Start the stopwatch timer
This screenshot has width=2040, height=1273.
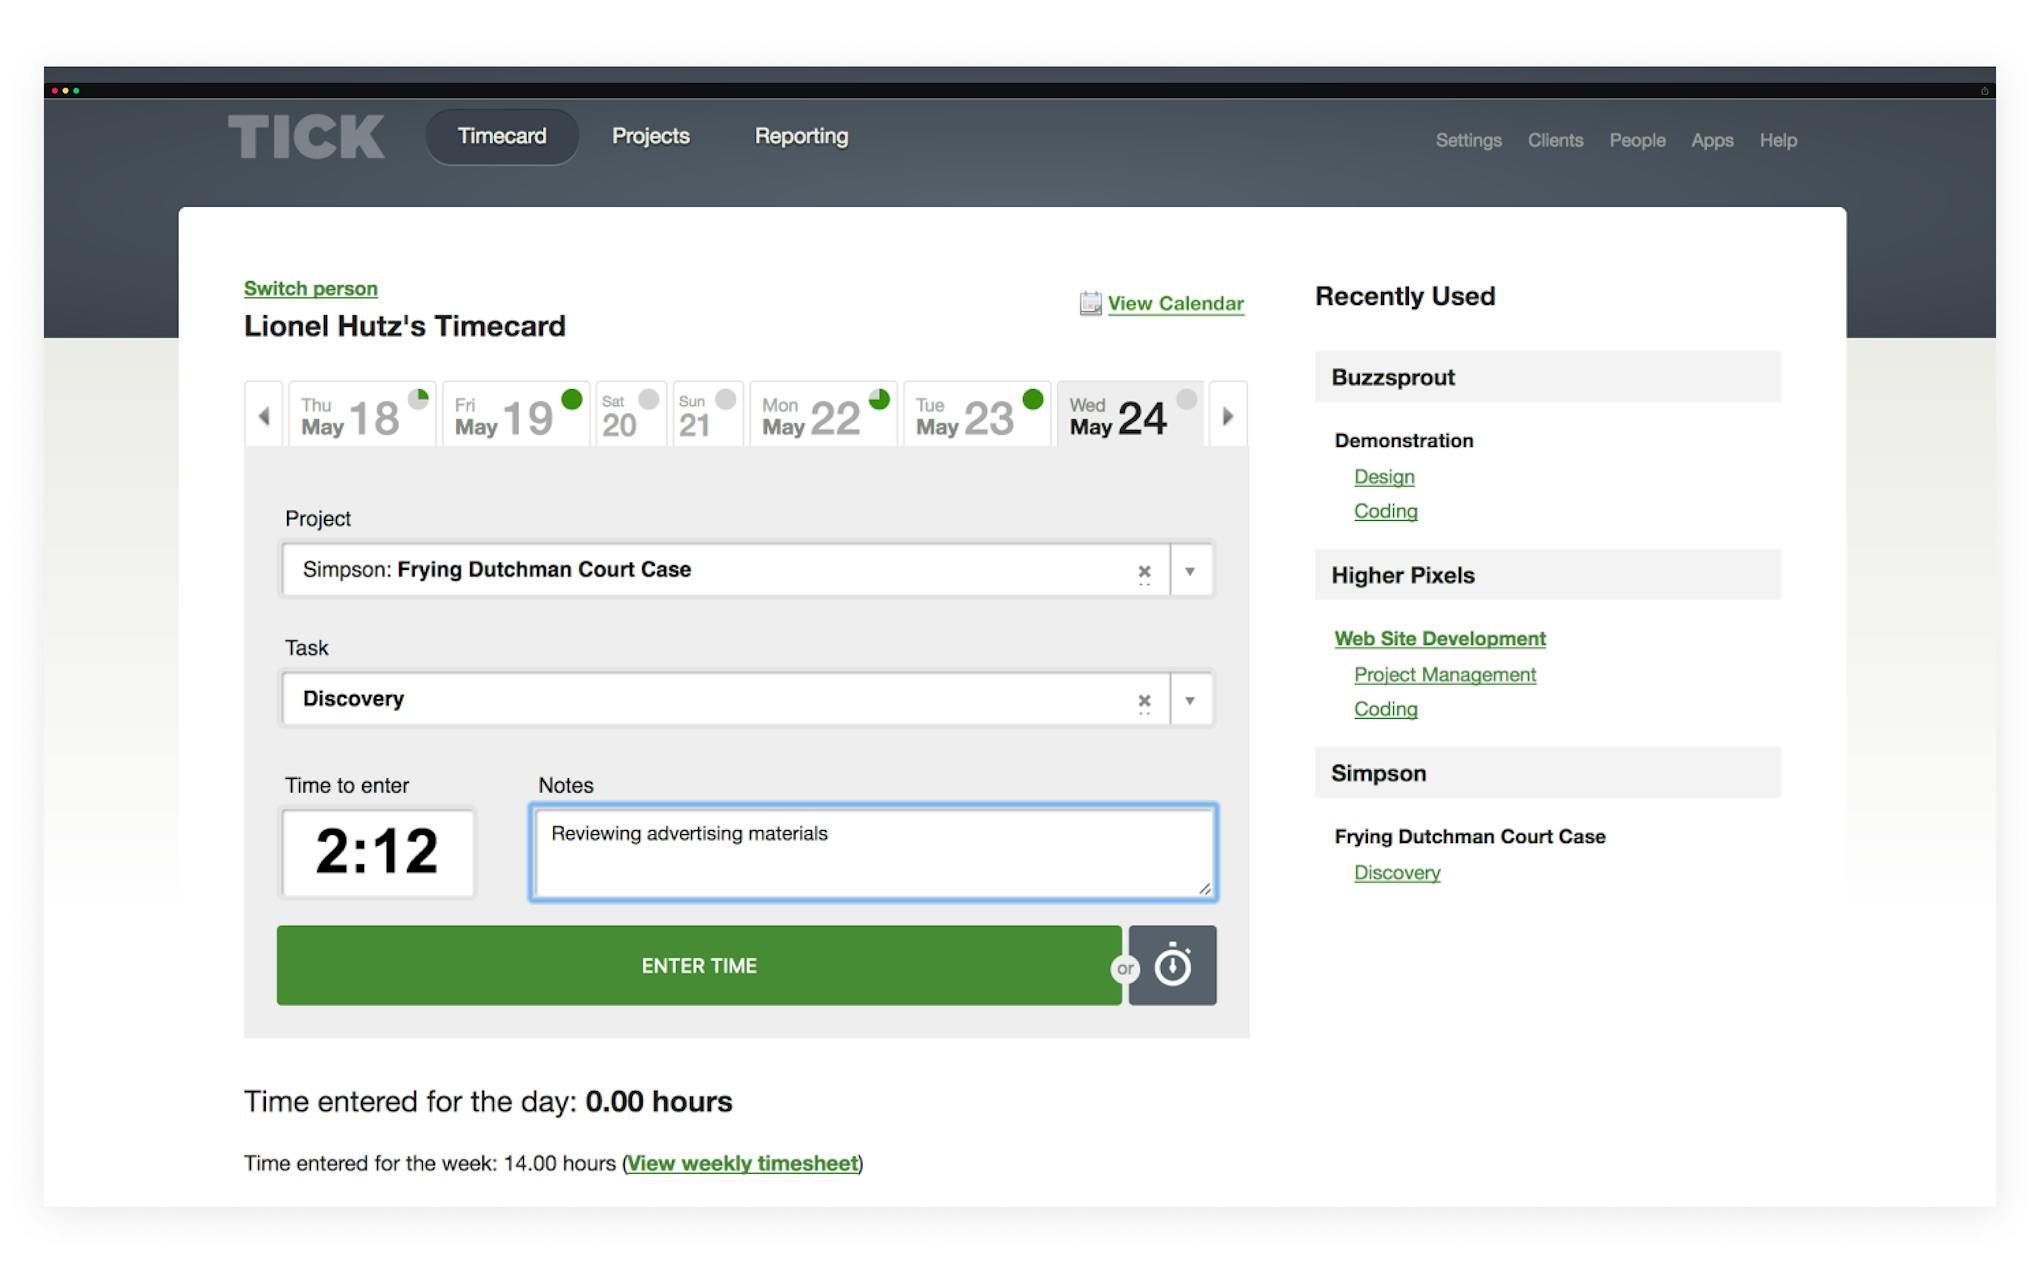(1172, 965)
